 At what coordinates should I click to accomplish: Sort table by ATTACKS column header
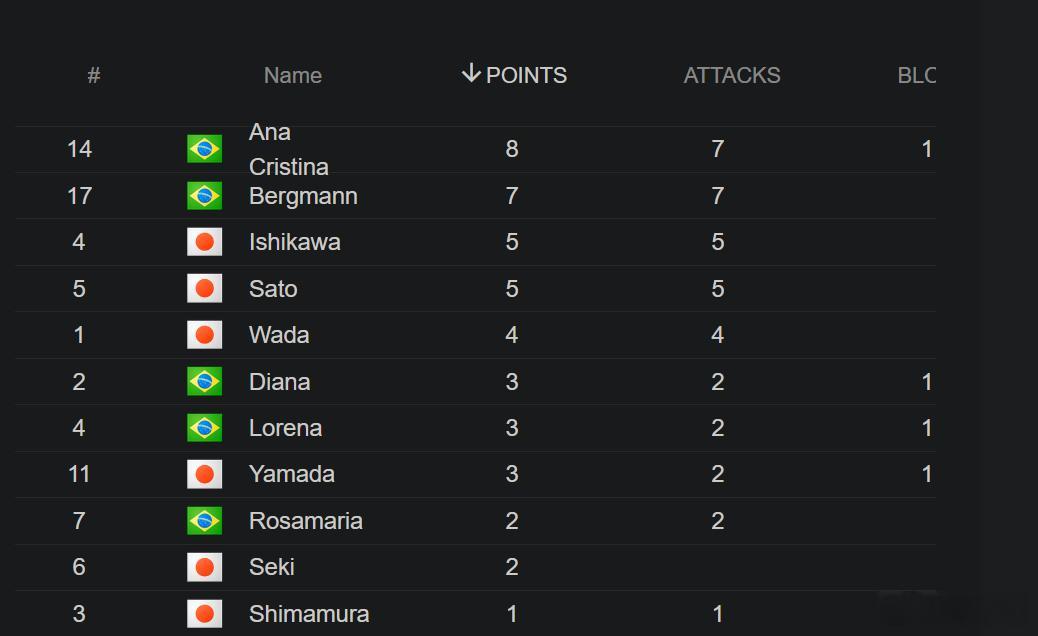pos(731,75)
